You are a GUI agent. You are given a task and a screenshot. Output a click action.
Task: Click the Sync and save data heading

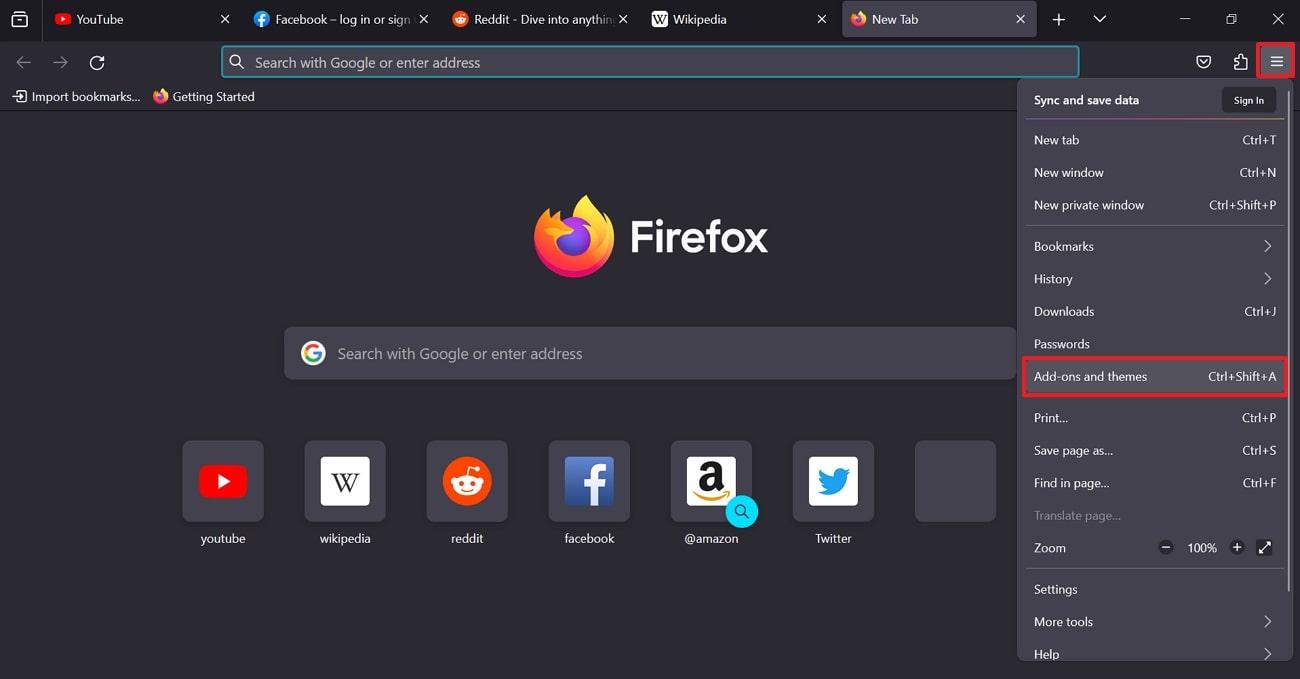(x=1086, y=100)
